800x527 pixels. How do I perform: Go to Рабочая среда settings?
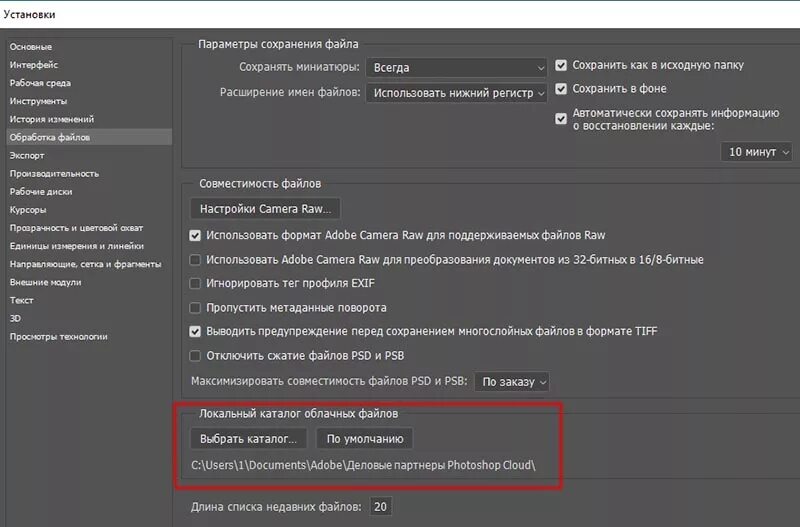40,83
